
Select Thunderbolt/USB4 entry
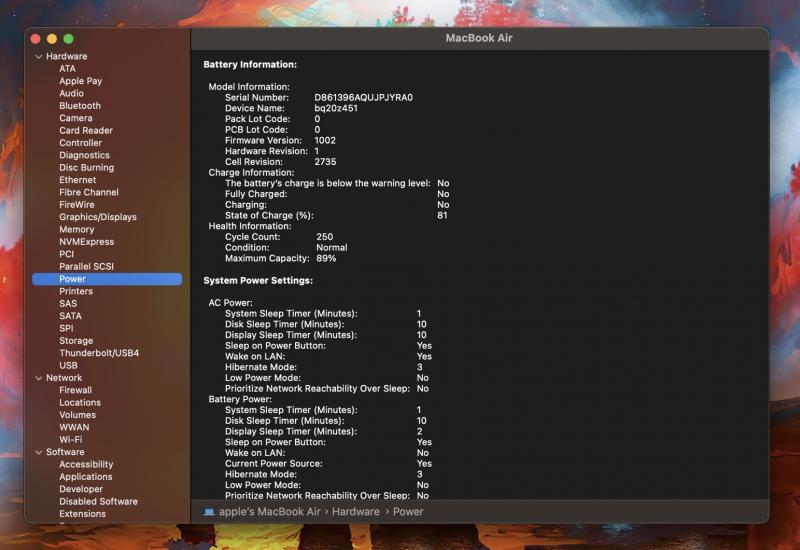[x=99, y=353]
